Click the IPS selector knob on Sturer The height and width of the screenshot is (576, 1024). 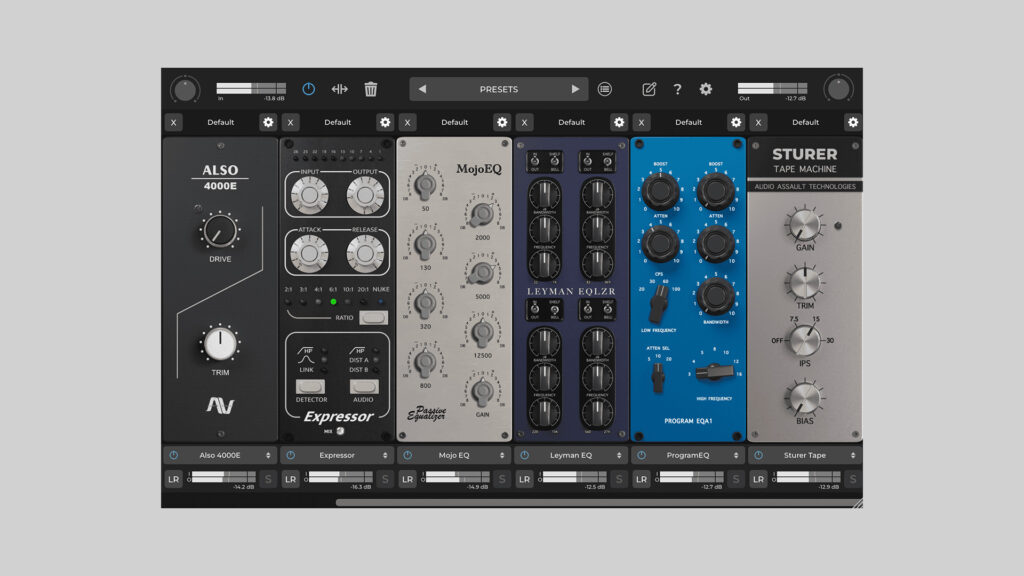click(x=804, y=340)
